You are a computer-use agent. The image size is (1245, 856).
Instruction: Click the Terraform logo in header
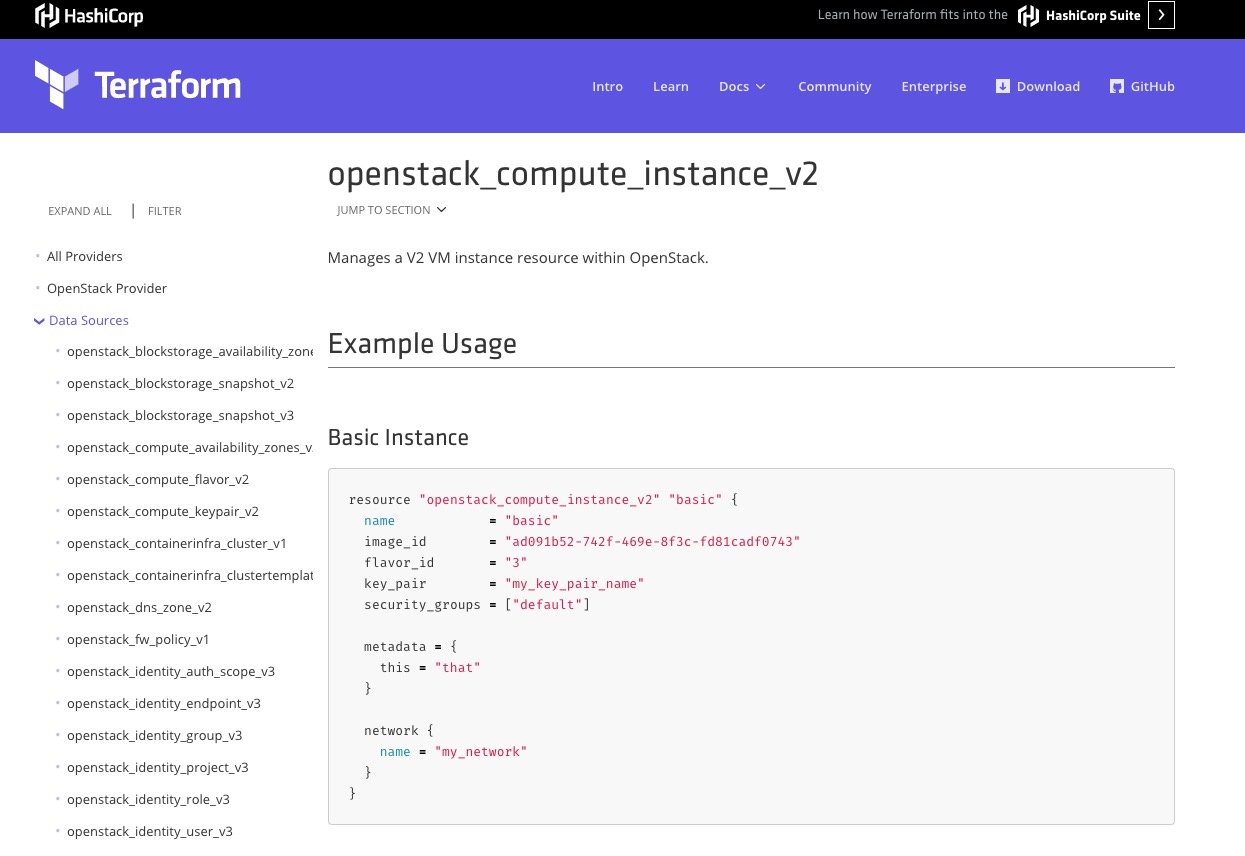click(138, 85)
